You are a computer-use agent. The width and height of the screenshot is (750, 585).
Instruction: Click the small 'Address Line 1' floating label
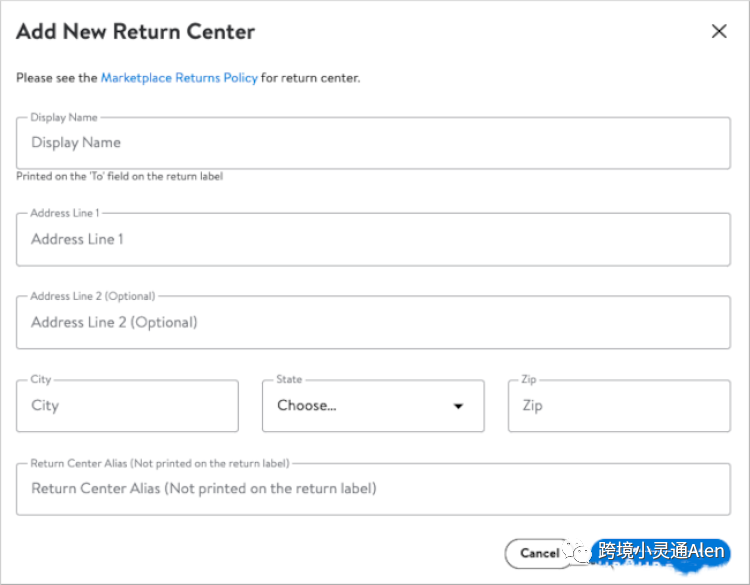(64, 213)
